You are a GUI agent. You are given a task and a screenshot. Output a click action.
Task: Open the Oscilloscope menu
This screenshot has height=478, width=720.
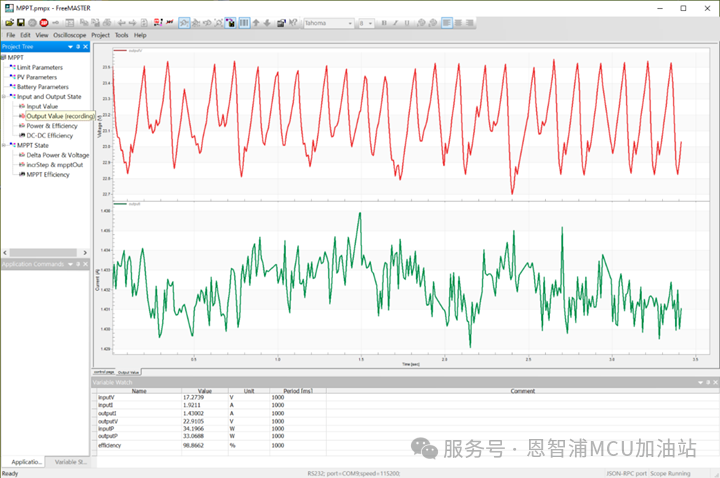tap(69, 35)
